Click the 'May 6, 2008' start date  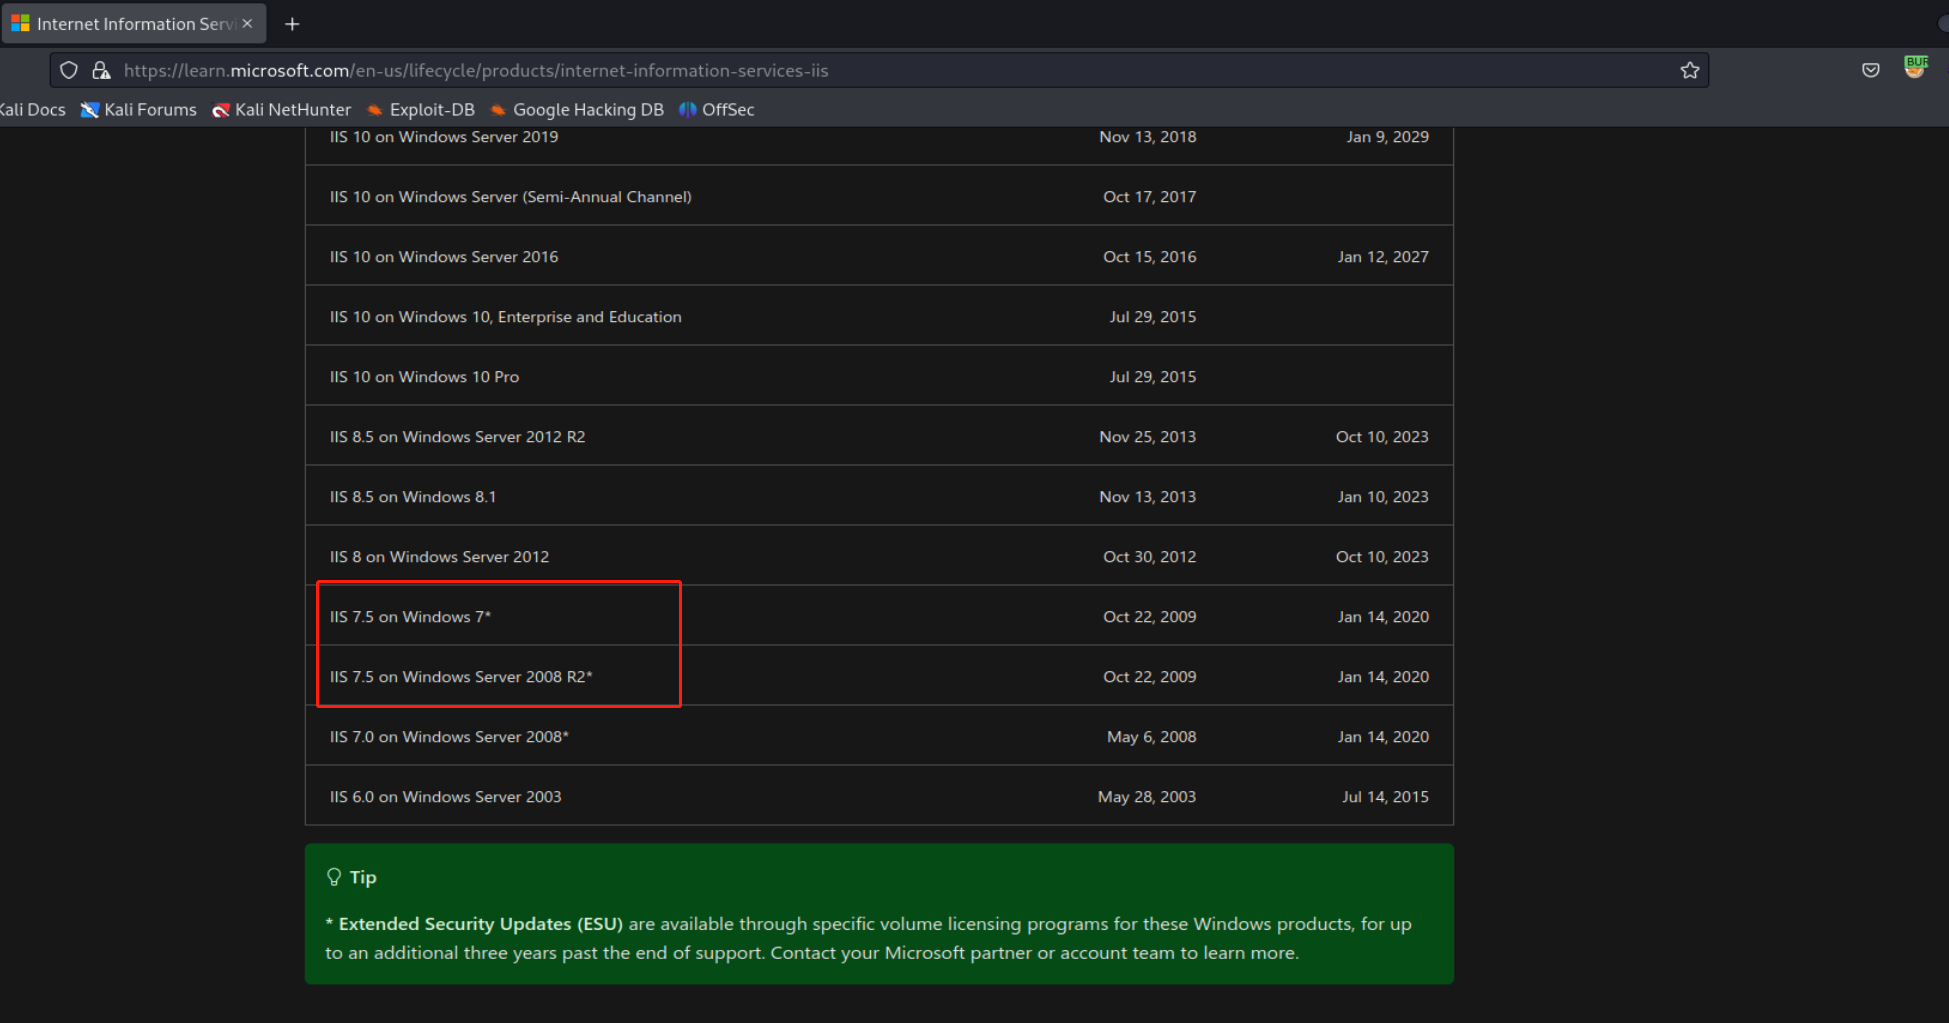1152,737
